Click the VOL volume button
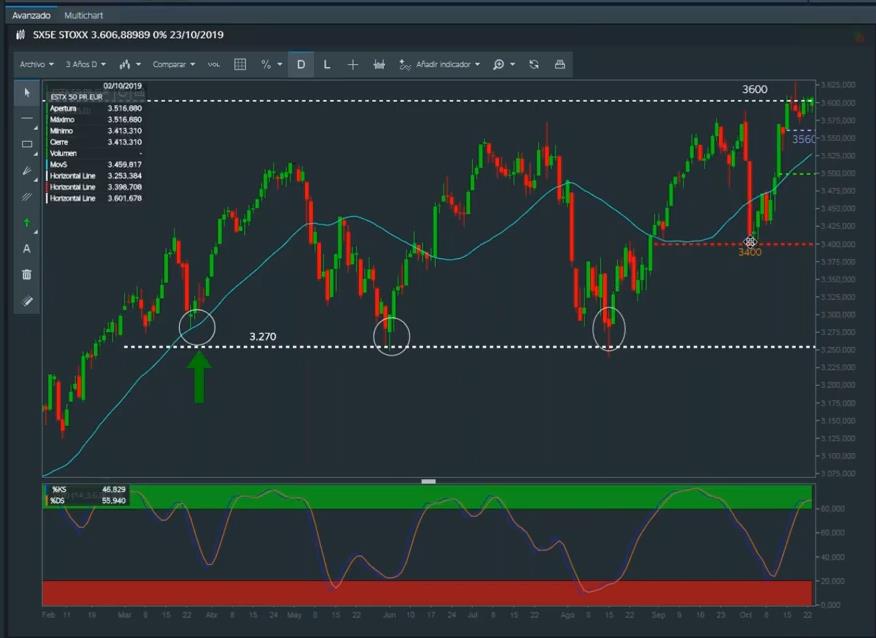 pos(214,64)
